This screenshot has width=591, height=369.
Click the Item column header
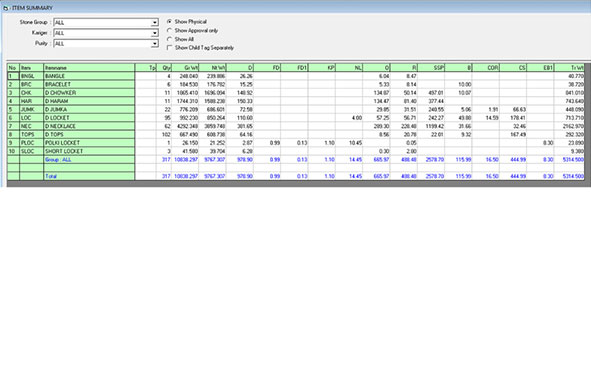32,68
